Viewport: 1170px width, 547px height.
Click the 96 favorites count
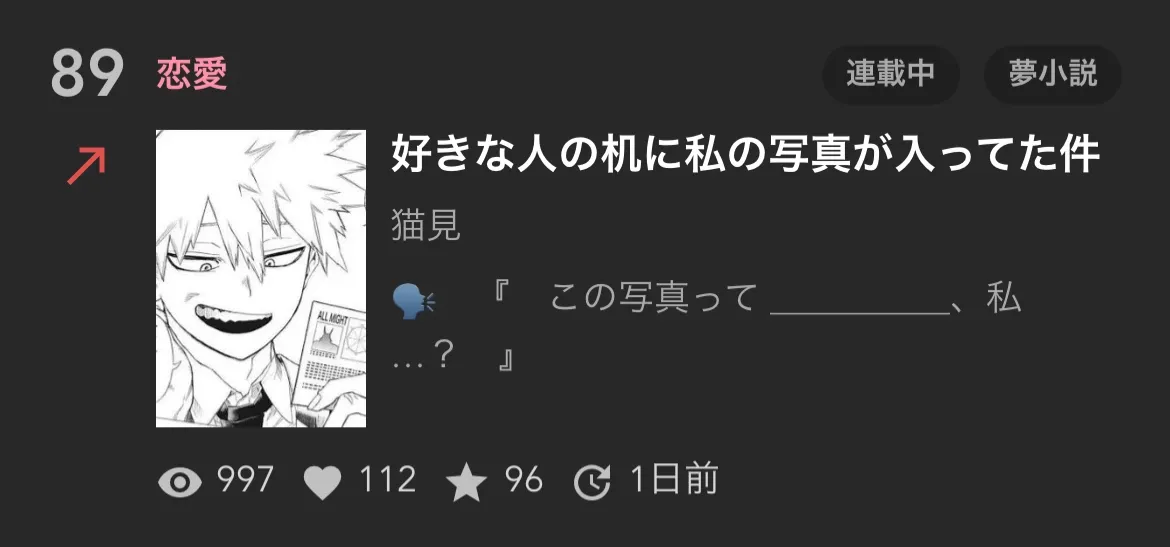pyautogui.click(x=523, y=479)
